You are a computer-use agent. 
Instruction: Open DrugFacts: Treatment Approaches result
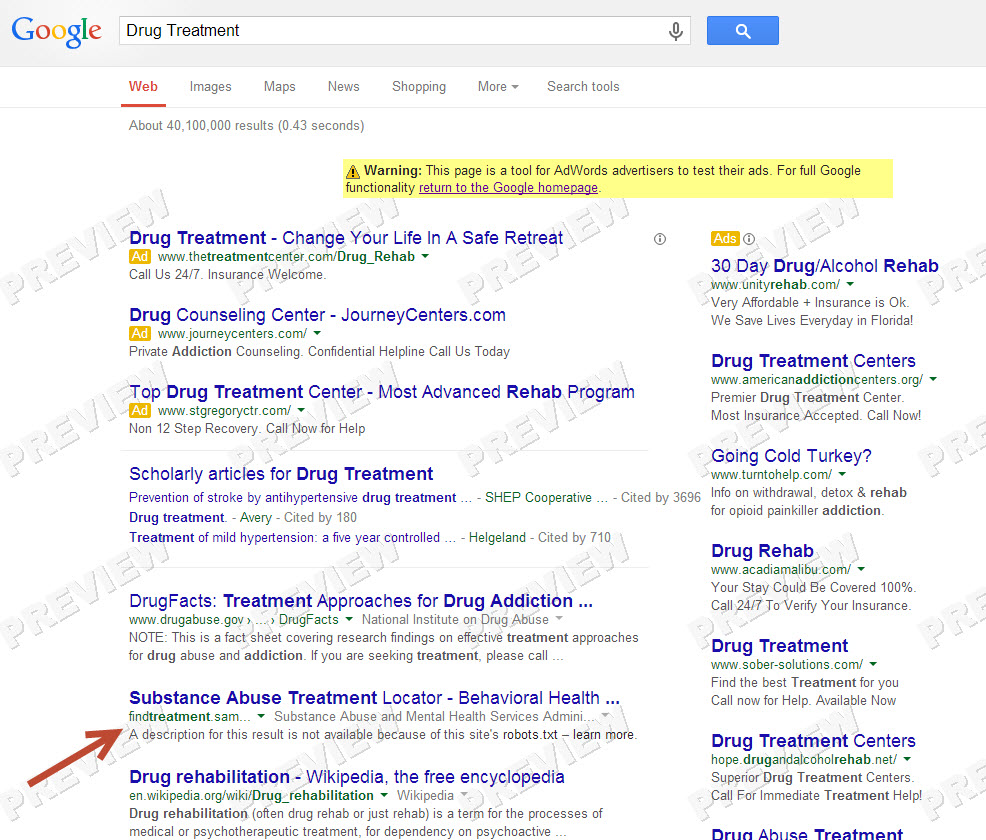pos(361,601)
